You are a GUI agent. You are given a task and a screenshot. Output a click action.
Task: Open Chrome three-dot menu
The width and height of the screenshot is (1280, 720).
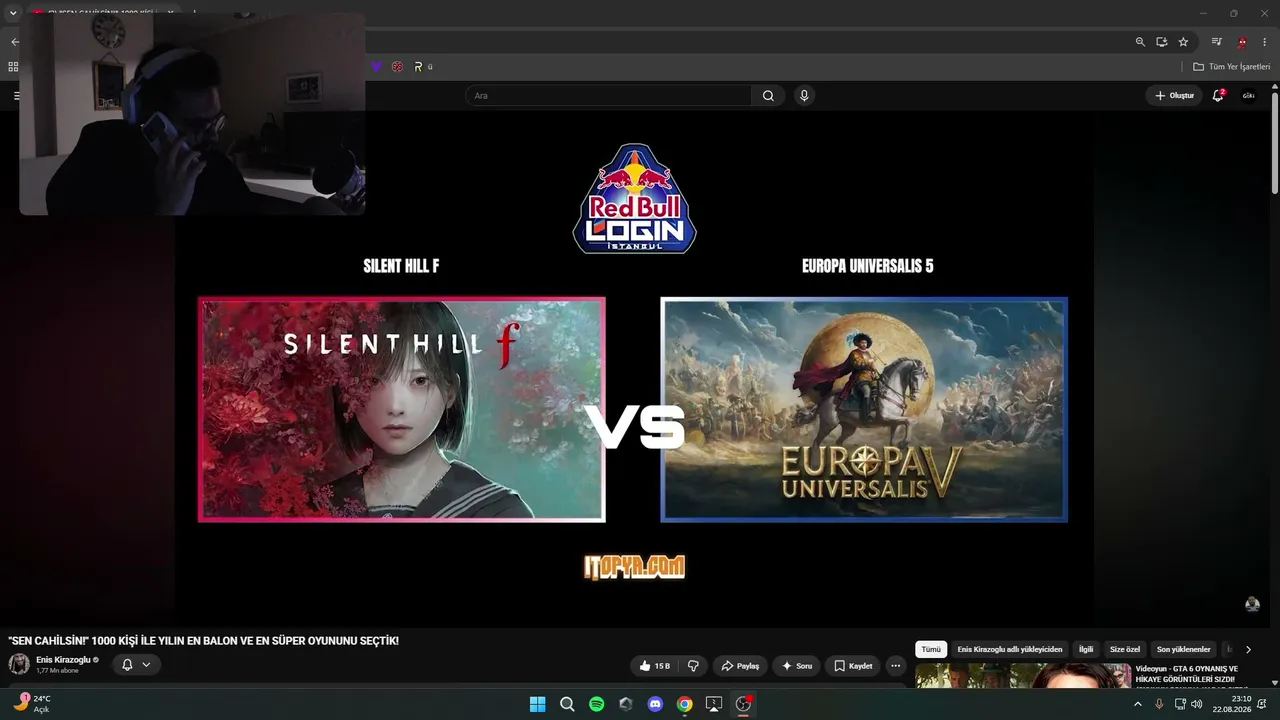click(1264, 42)
